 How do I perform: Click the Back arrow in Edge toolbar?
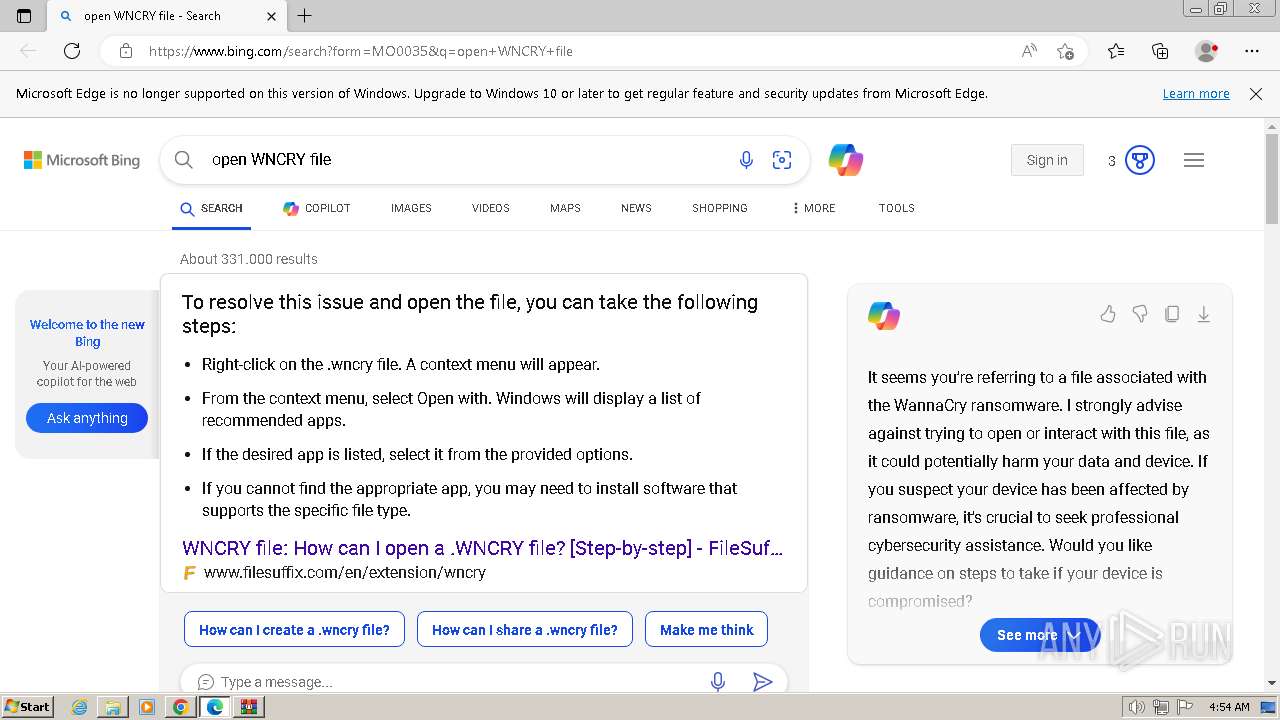[x=28, y=51]
